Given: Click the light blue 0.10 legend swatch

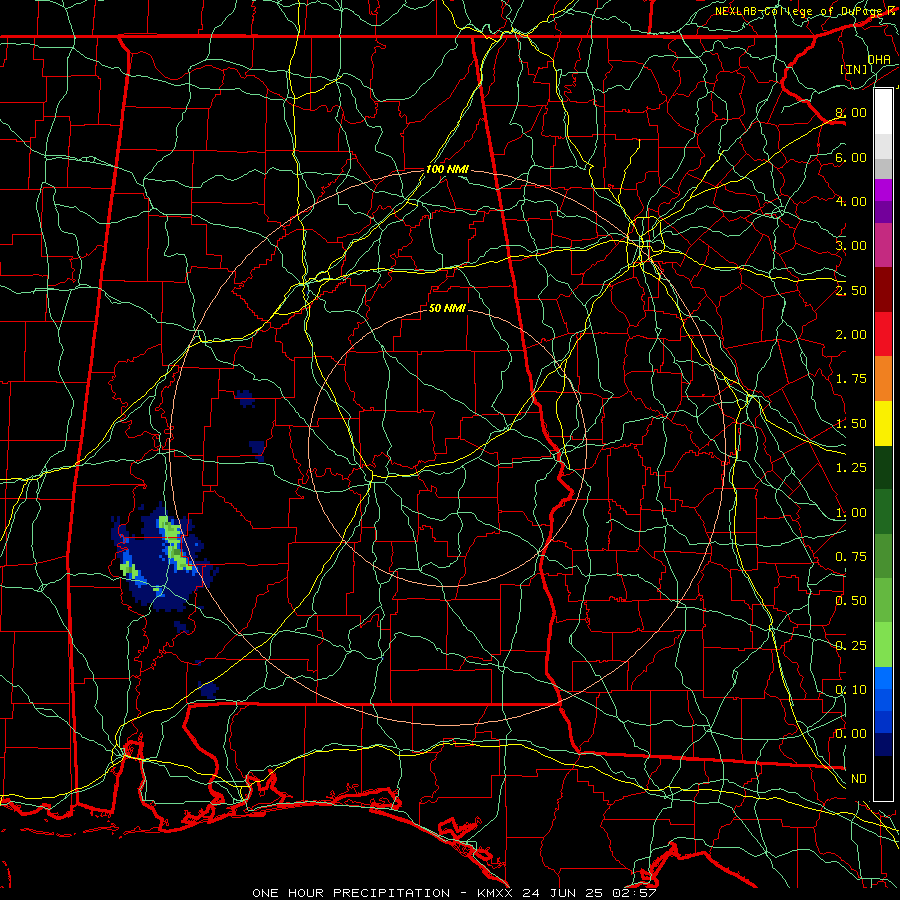Looking at the screenshot, I should tap(883, 678).
